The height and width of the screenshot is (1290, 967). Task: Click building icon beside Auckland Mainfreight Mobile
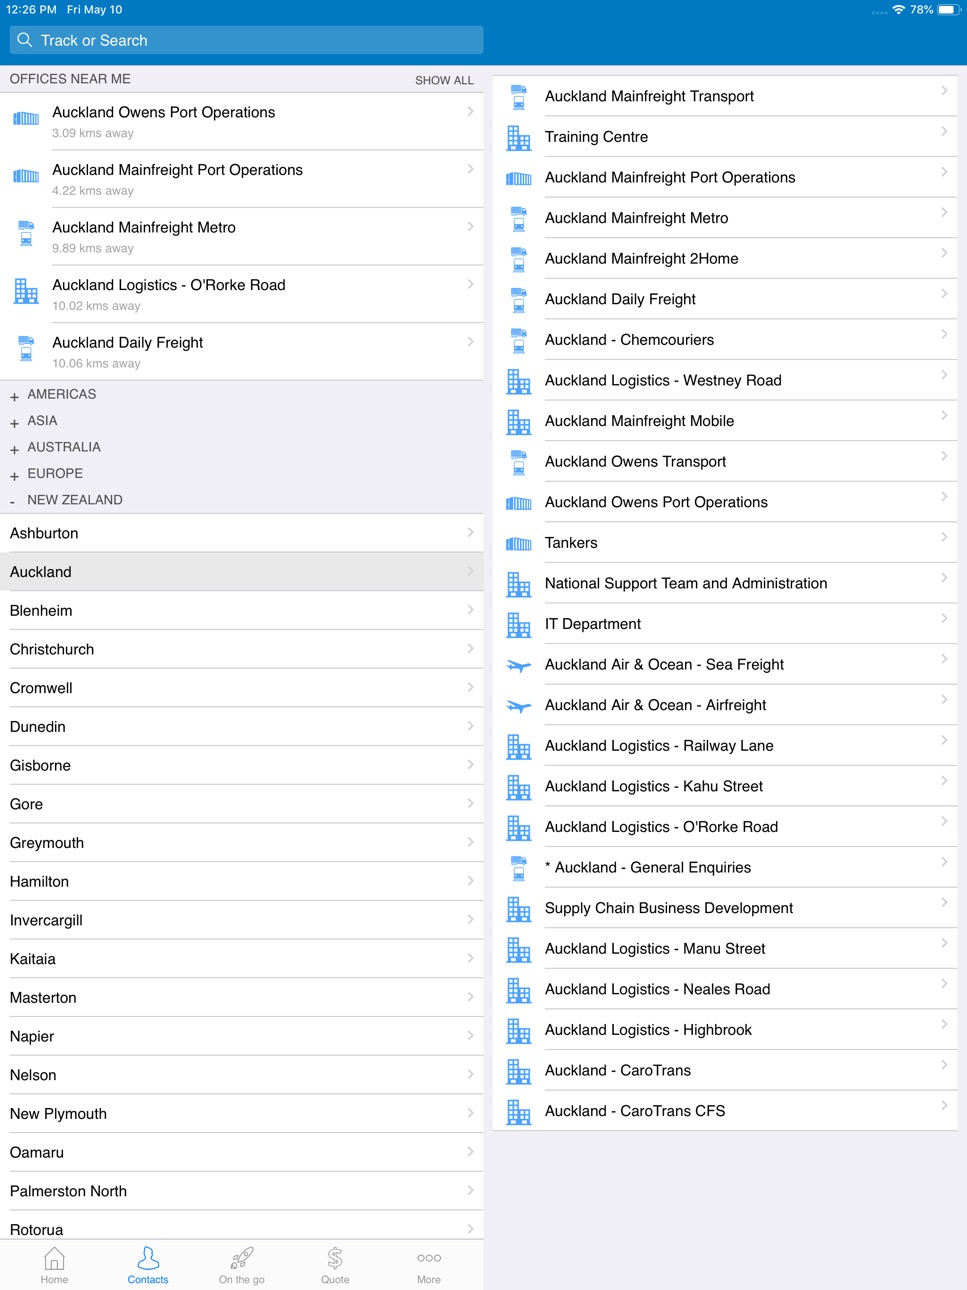click(x=518, y=422)
